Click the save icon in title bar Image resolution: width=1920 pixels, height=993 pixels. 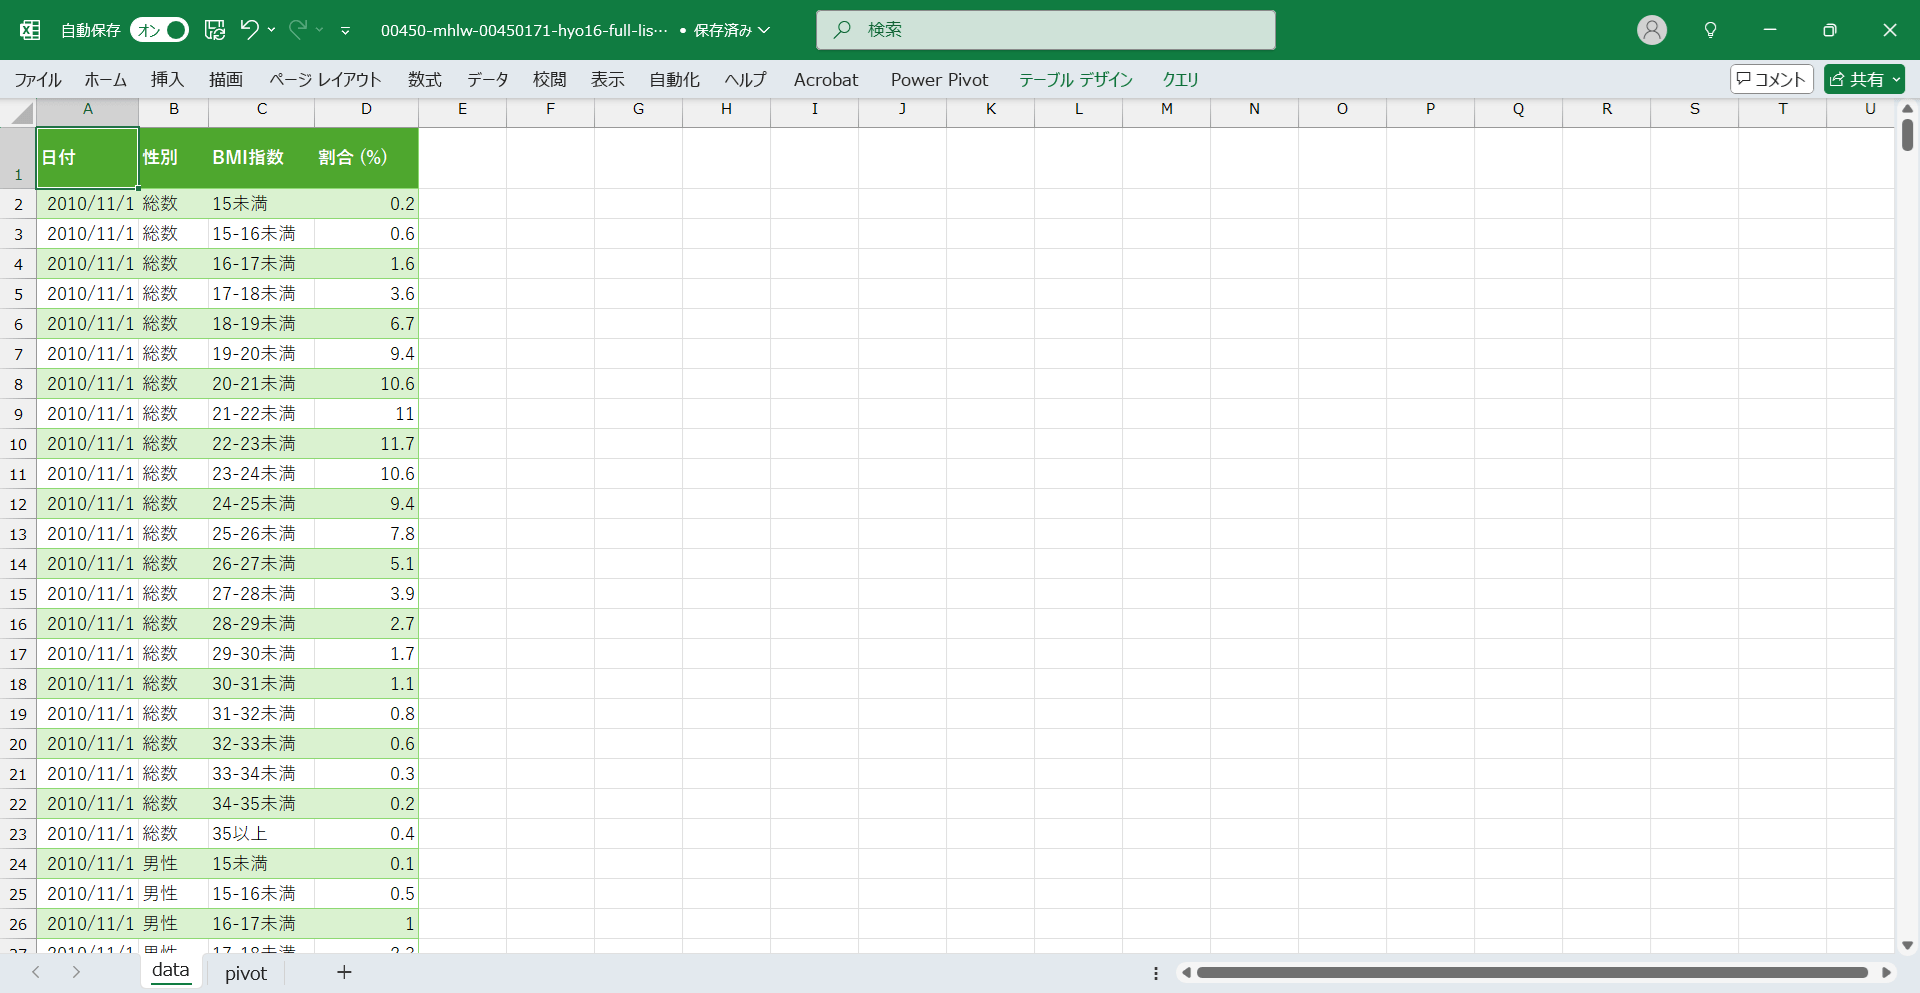point(215,30)
